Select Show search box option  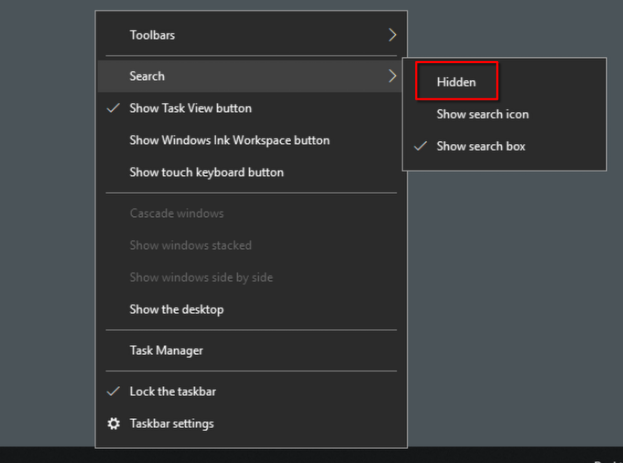pyautogui.click(x=504, y=146)
